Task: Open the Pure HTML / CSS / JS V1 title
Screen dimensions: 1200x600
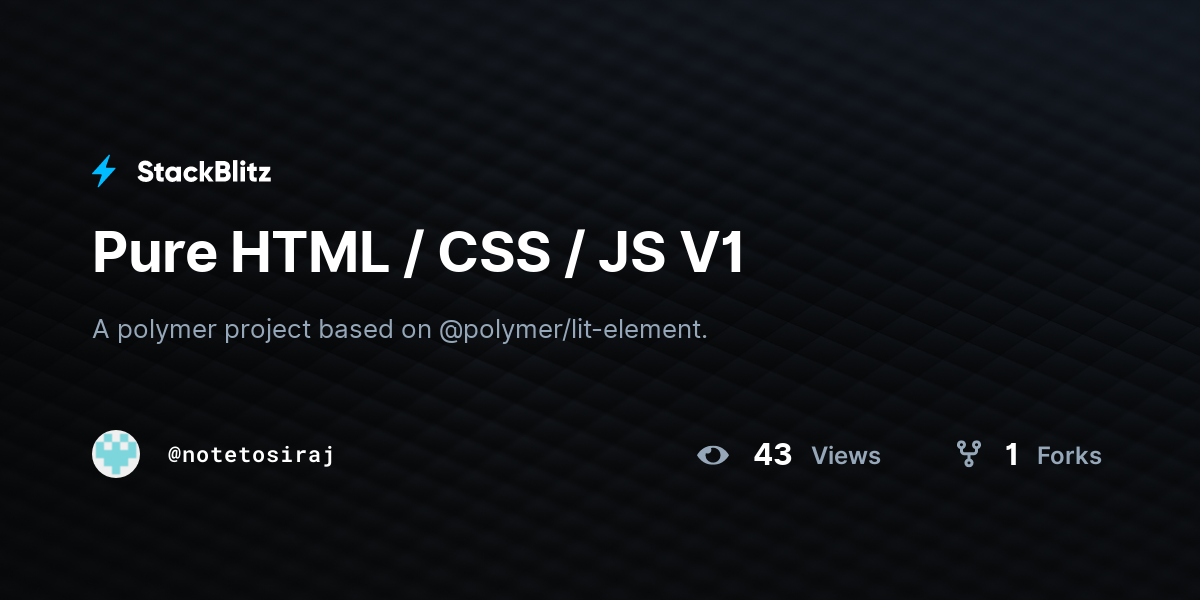Action: click(x=419, y=253)
